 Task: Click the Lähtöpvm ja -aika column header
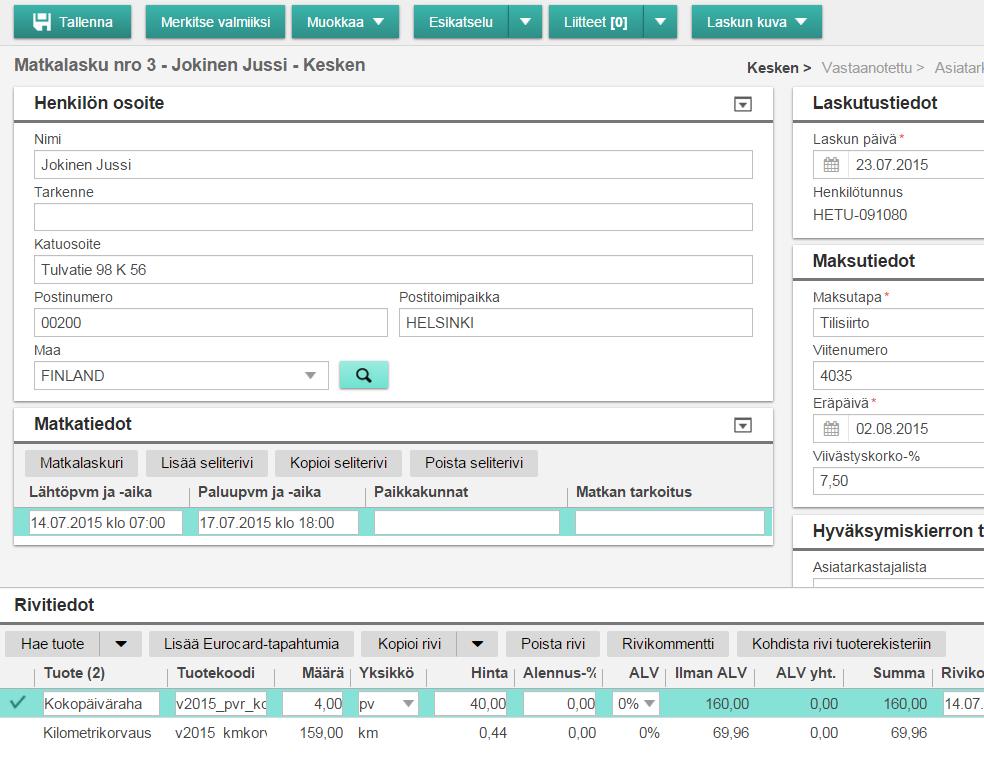(x=90, y=492)
